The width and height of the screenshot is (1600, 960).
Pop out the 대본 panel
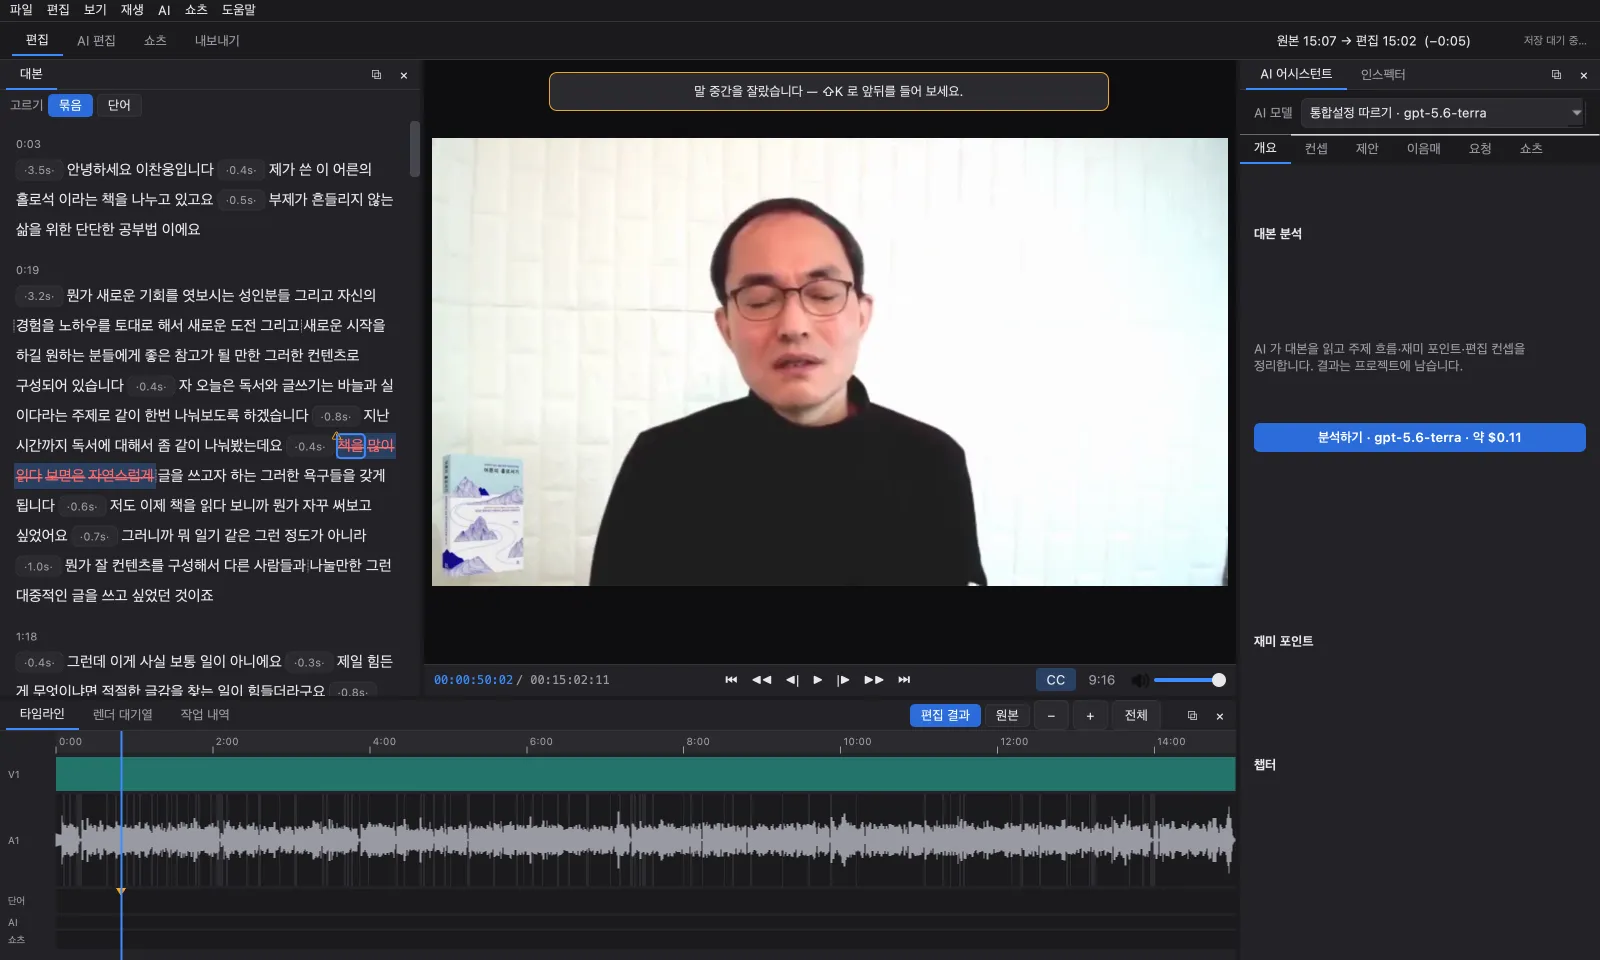(376, 75)
